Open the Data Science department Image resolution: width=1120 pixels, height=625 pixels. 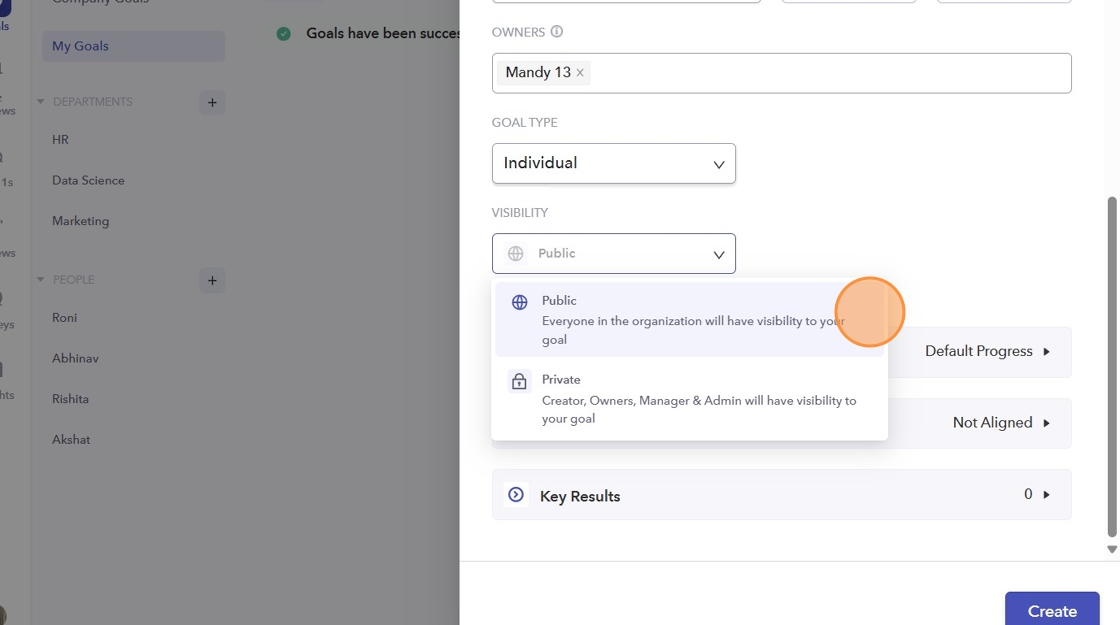click(x=88, y=181)
